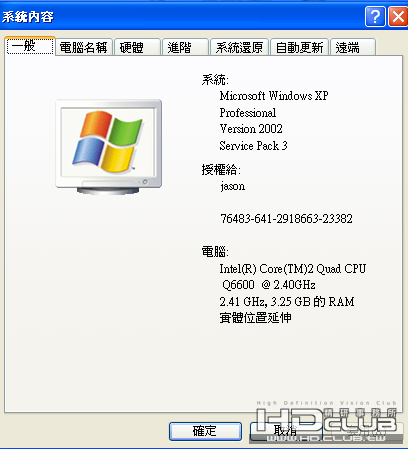
Task: Confirm with the 確定 button
Action: tap(205, 431)
